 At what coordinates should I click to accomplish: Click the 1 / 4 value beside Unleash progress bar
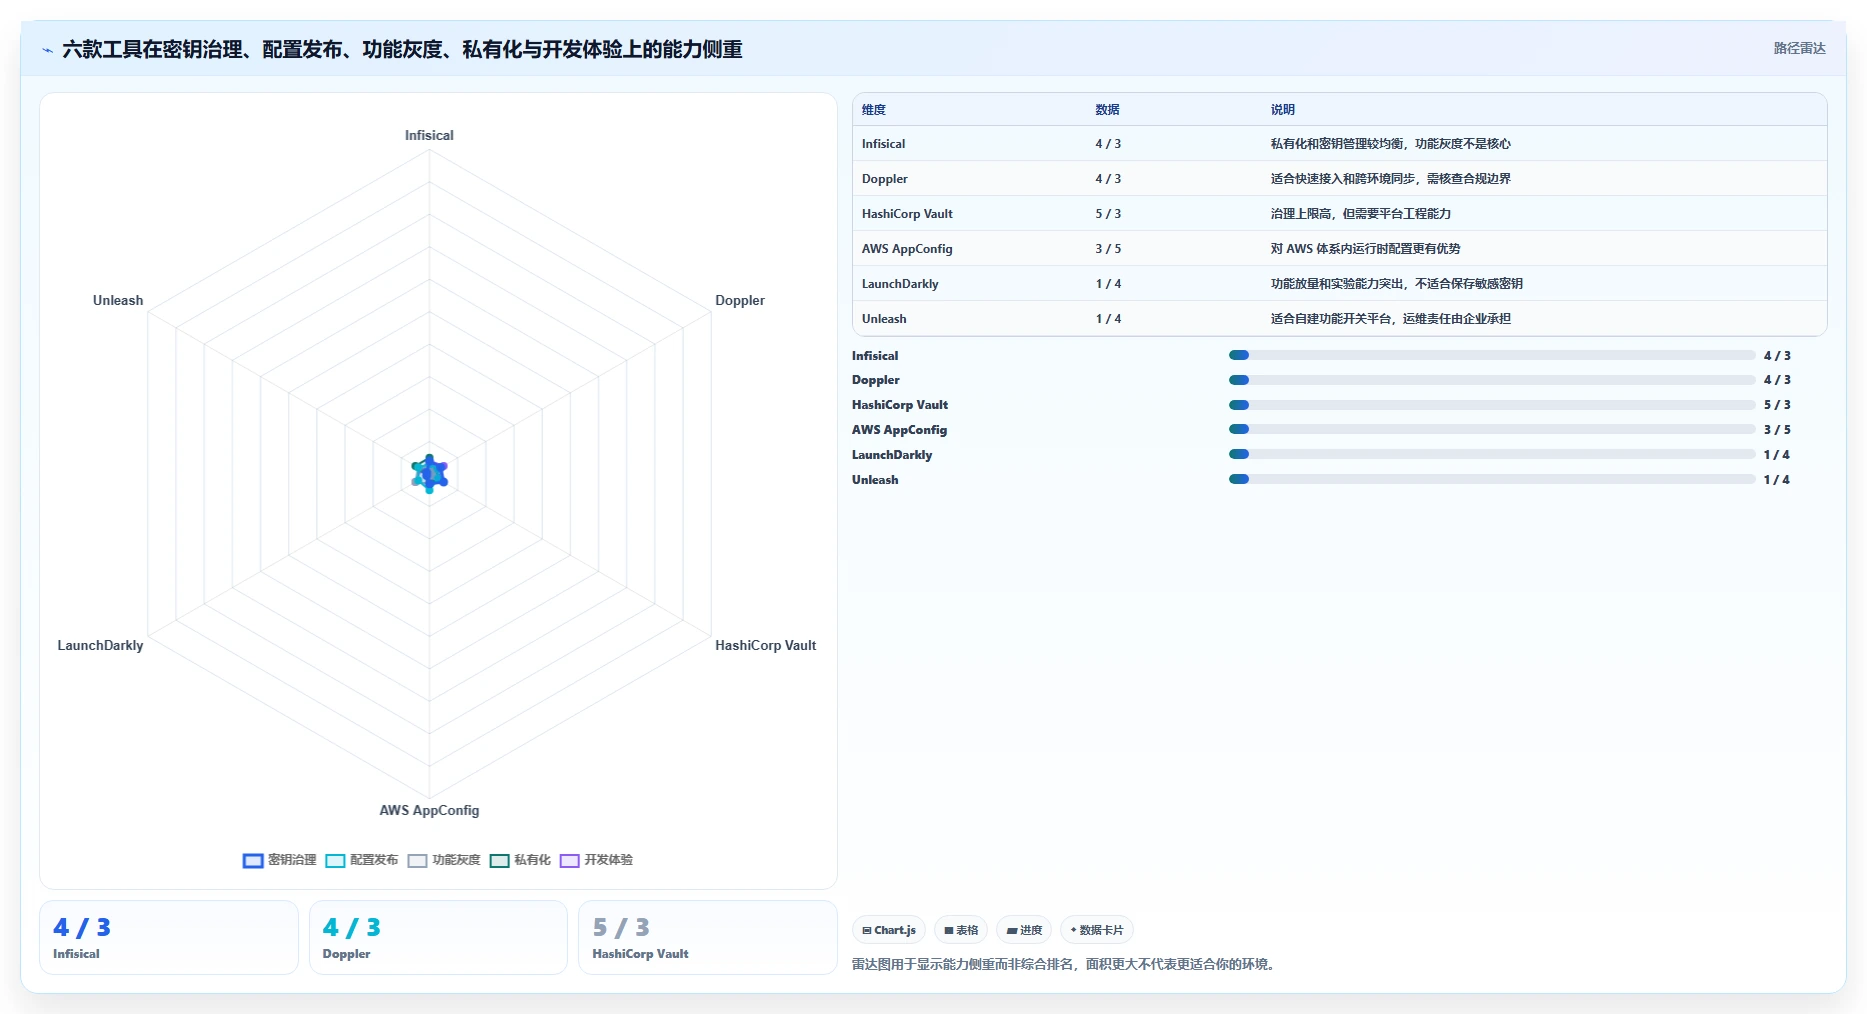(x=1777, y=480)
